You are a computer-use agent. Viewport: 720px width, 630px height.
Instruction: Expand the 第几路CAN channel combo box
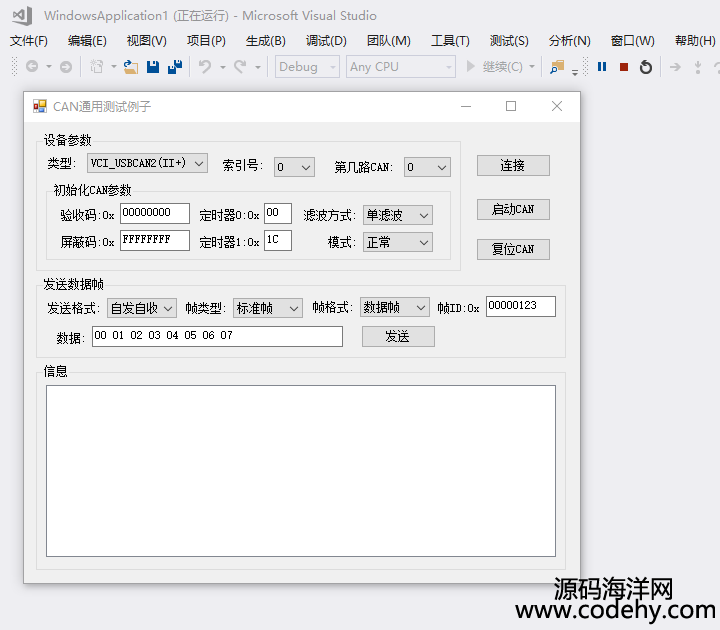tap(427, 168)
